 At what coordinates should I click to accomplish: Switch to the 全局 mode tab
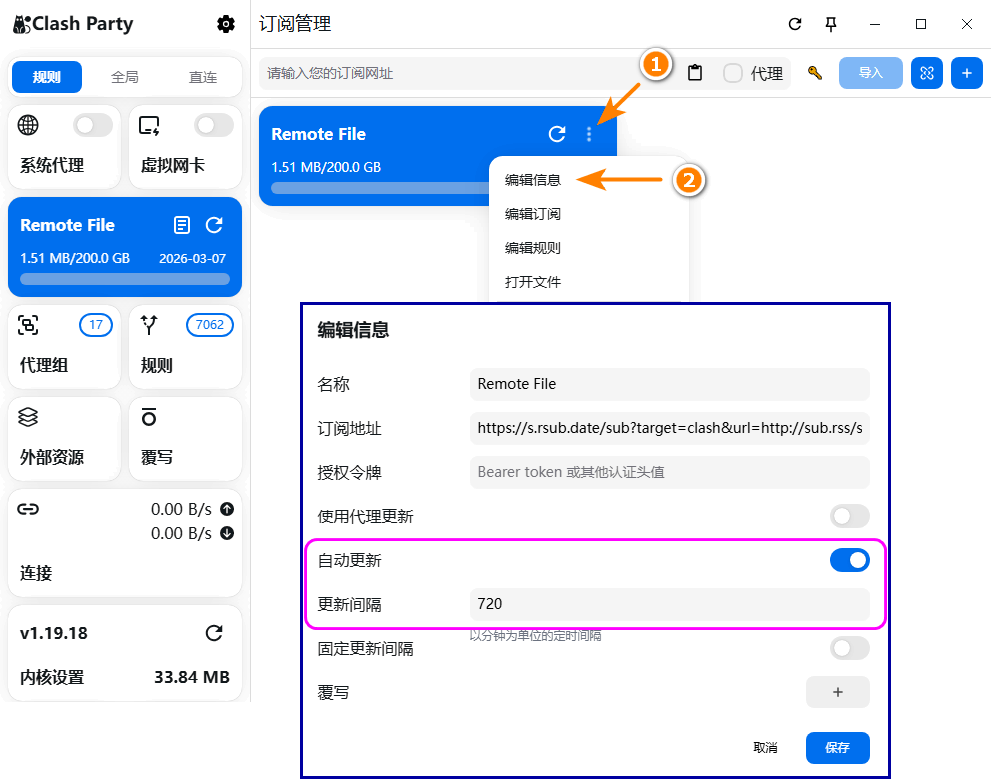click(x=125, y=77)
